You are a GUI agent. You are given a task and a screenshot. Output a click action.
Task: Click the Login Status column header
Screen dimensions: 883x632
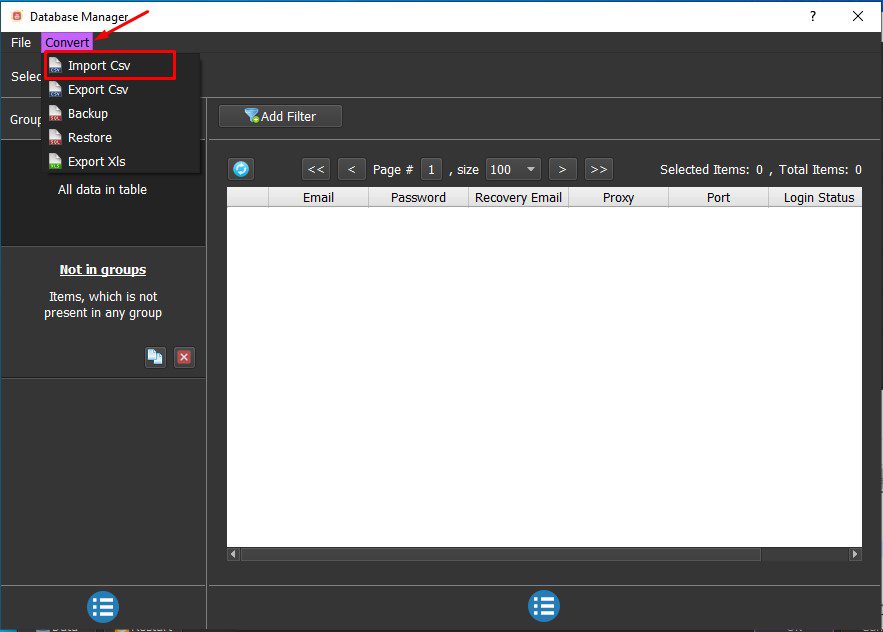[815, 198]
